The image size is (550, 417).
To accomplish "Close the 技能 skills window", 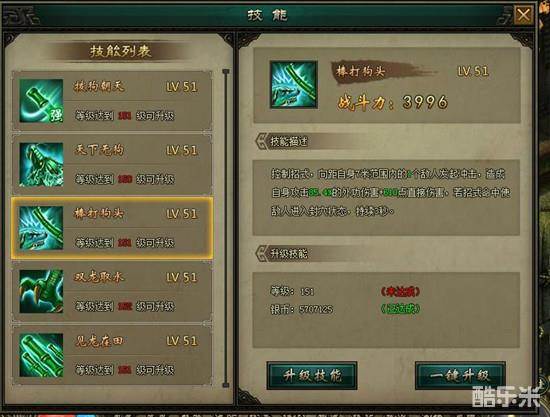I will click(x=524, y=15).
